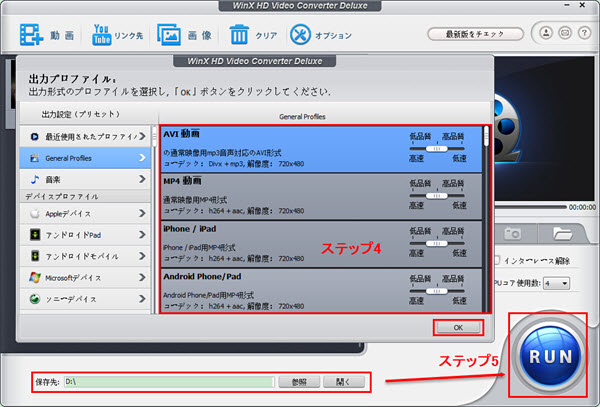The width and height of the screenshot is (600, 407).
Task: Select the Android Phone/Pad profile title
Action: (x=202, y=276)
